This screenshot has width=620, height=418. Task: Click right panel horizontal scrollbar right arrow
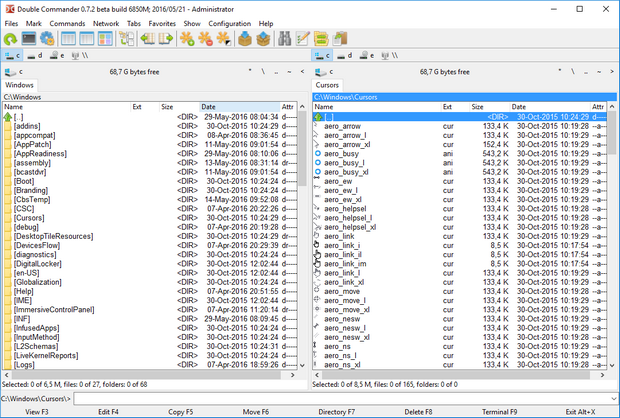coord(602,374)
